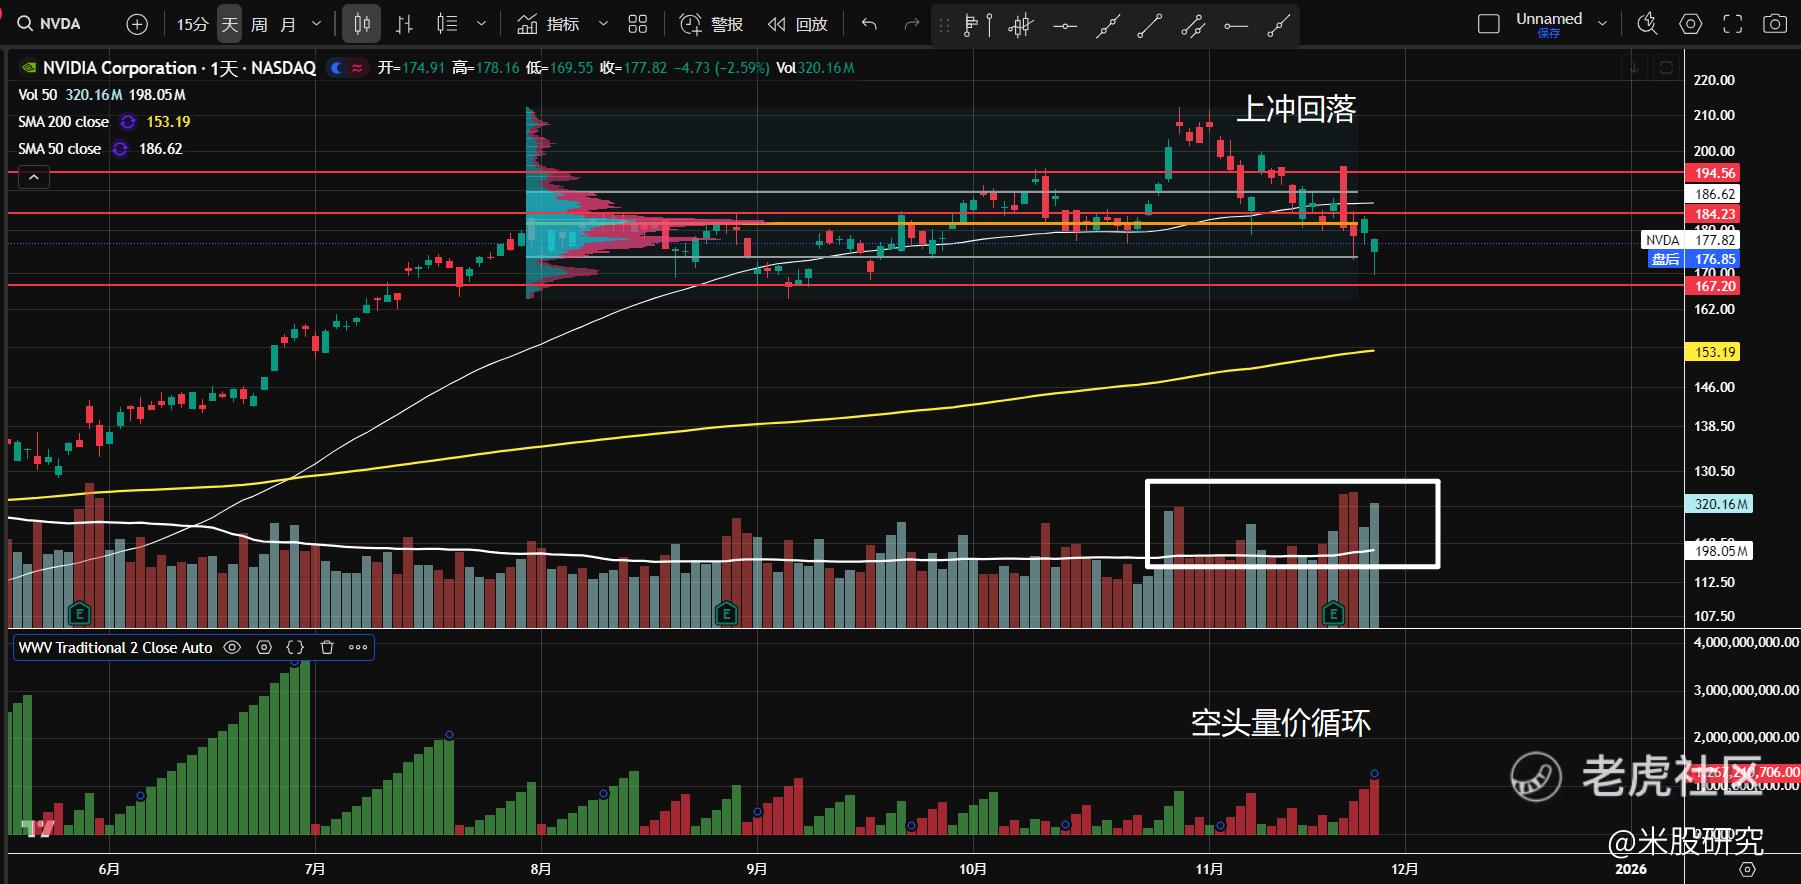This screenshot has height=884, width=1801.
Task: Add a compare symbol with the plus icon
Action: [x=138, y=24]
